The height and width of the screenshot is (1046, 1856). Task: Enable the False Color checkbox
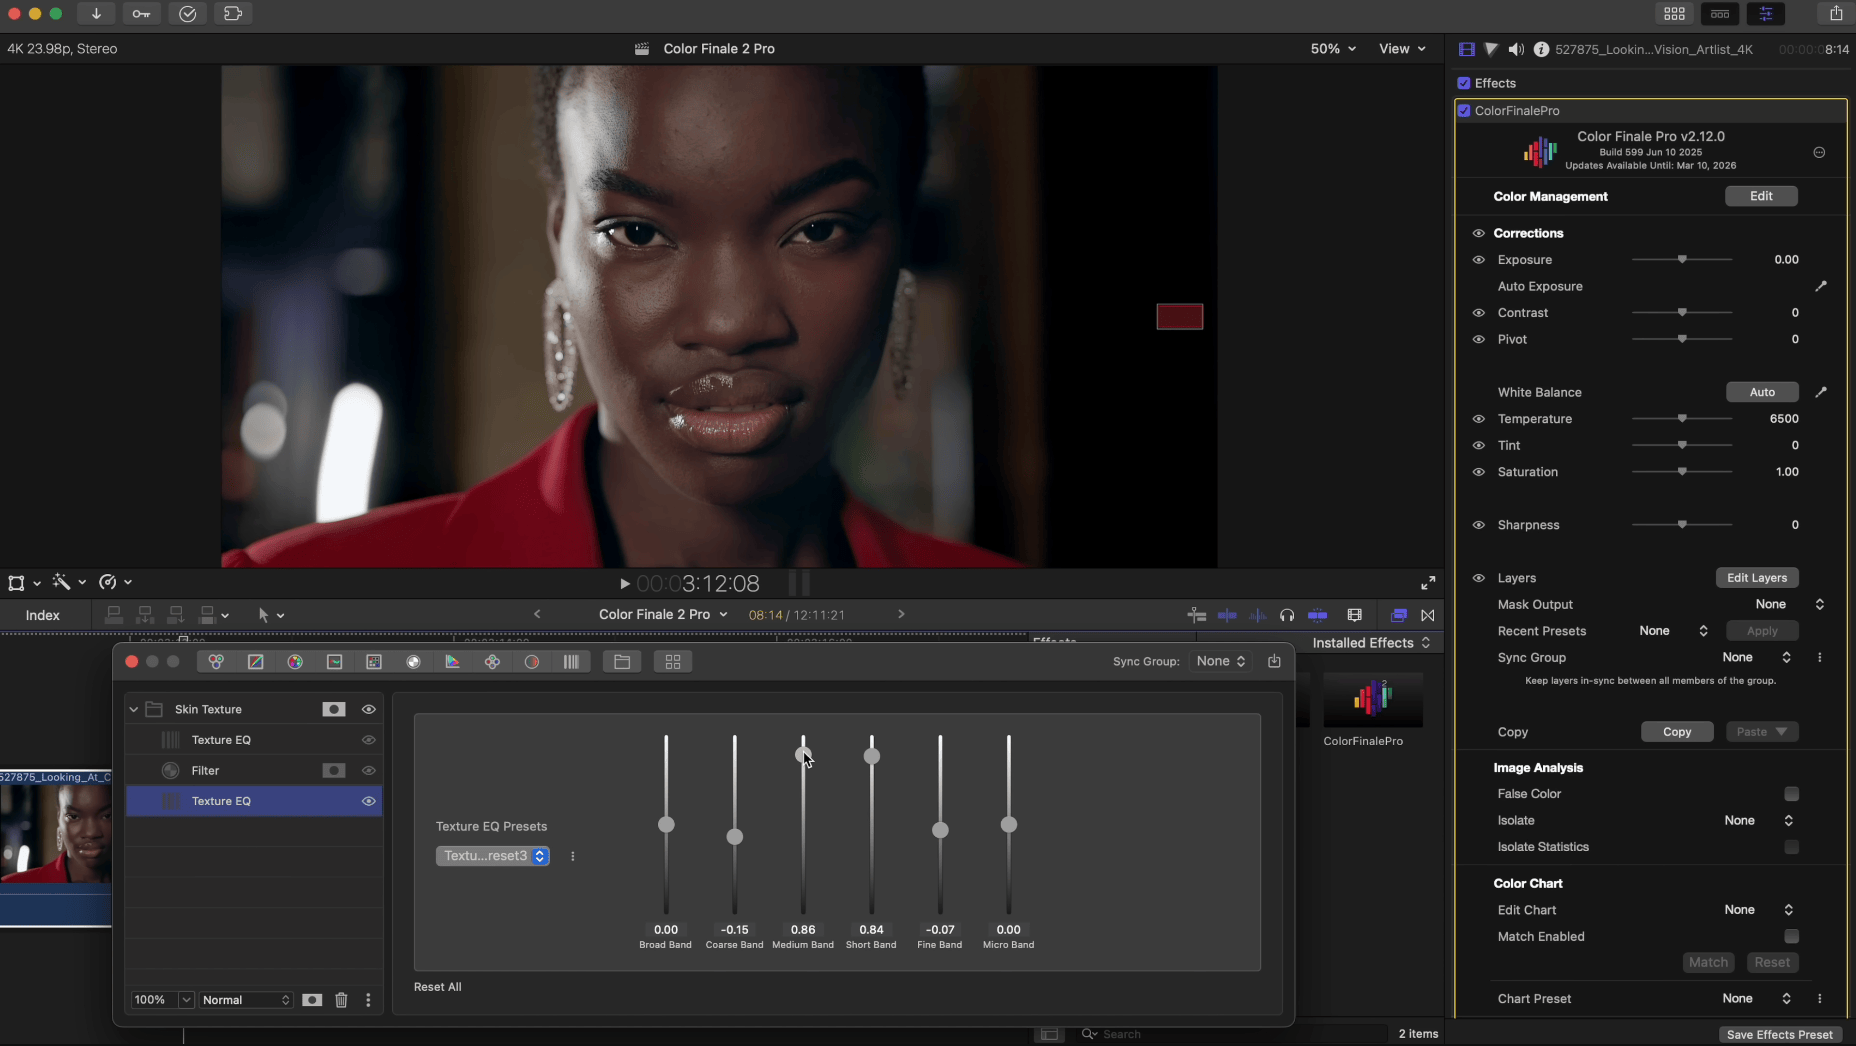(x=1791, y=794)
